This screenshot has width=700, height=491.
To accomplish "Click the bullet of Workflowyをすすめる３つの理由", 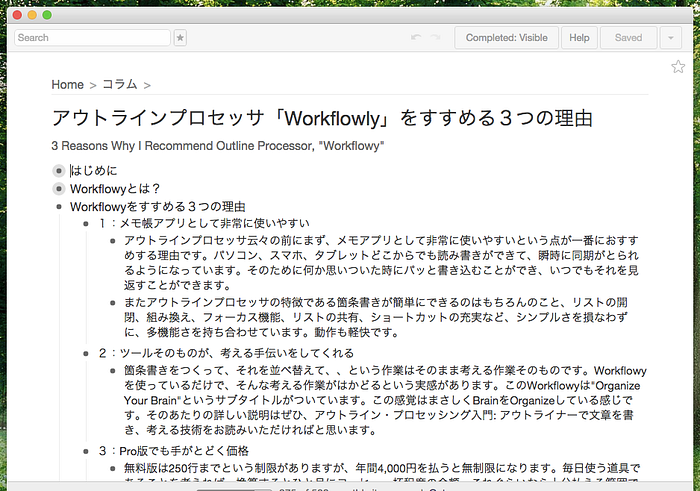I will click(59, 207).
